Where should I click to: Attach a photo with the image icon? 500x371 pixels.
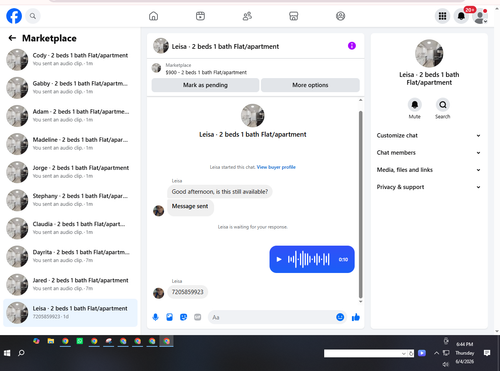point(169,317)
